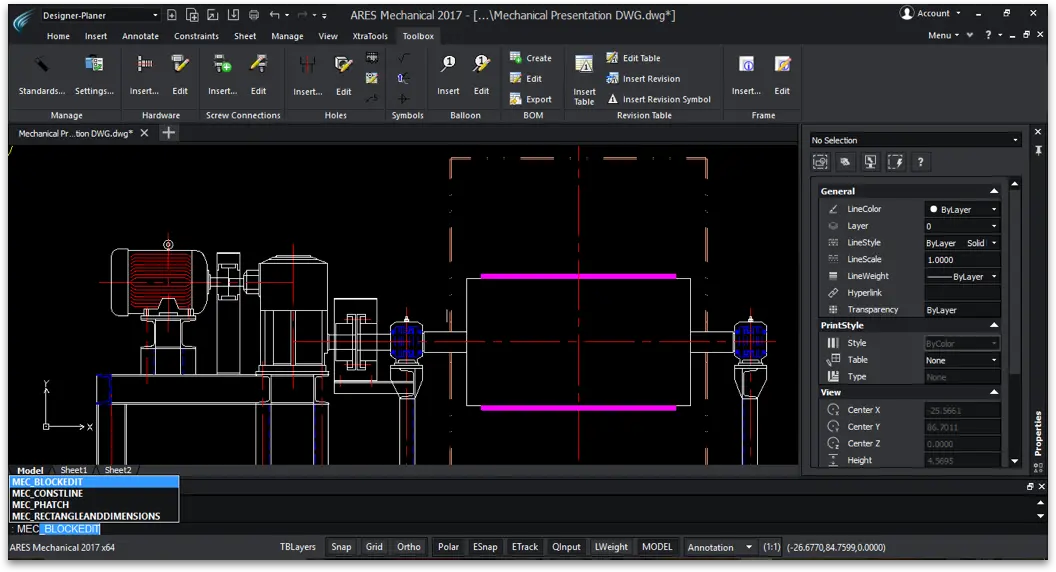Viewport: 1056px width, 572px height.
Task: Click the Hyperlink value field
Action: pyautogui.click(x=962, y=293)
